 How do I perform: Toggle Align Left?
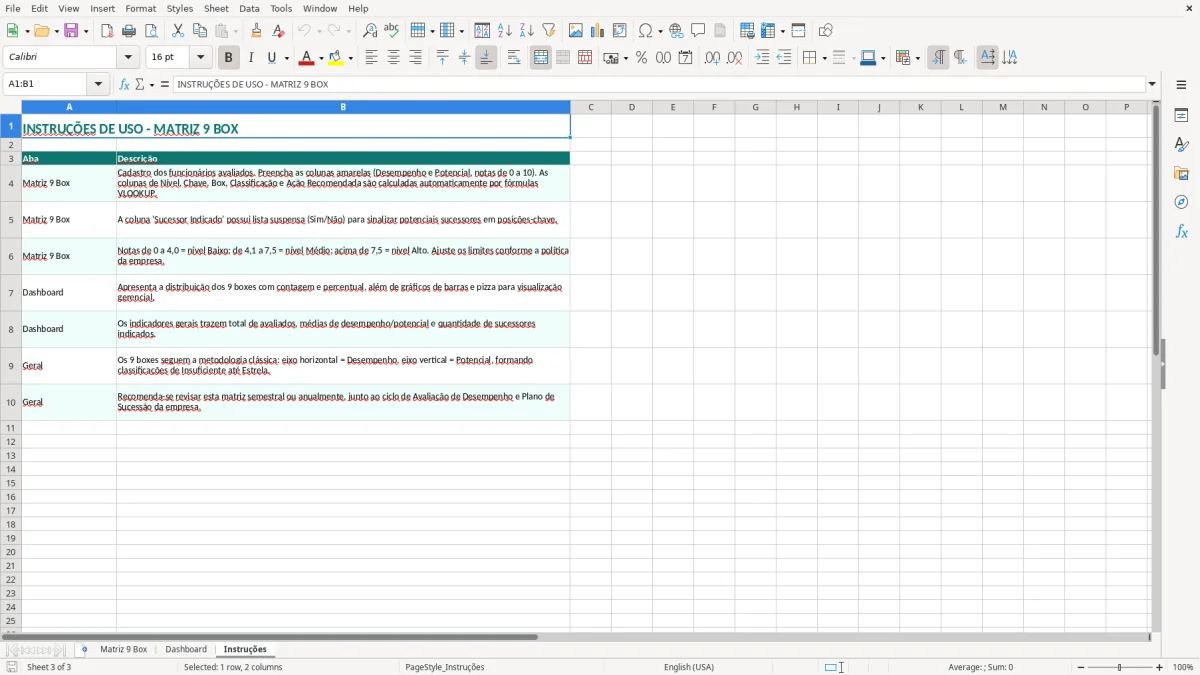tap(372, 58)
